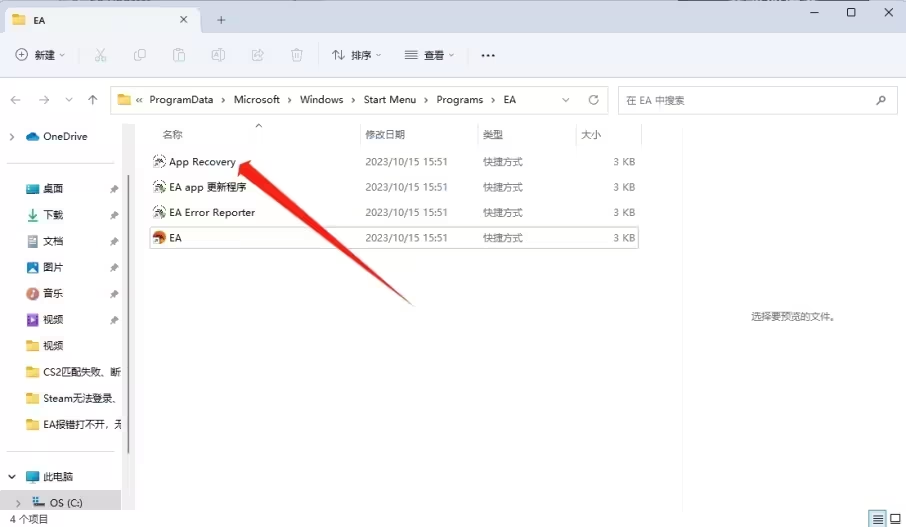This screenshot has height=527, width=906.
Task: Switch to large thumbnails view icon
Action: pyautogui.click(x=895, y=518)
